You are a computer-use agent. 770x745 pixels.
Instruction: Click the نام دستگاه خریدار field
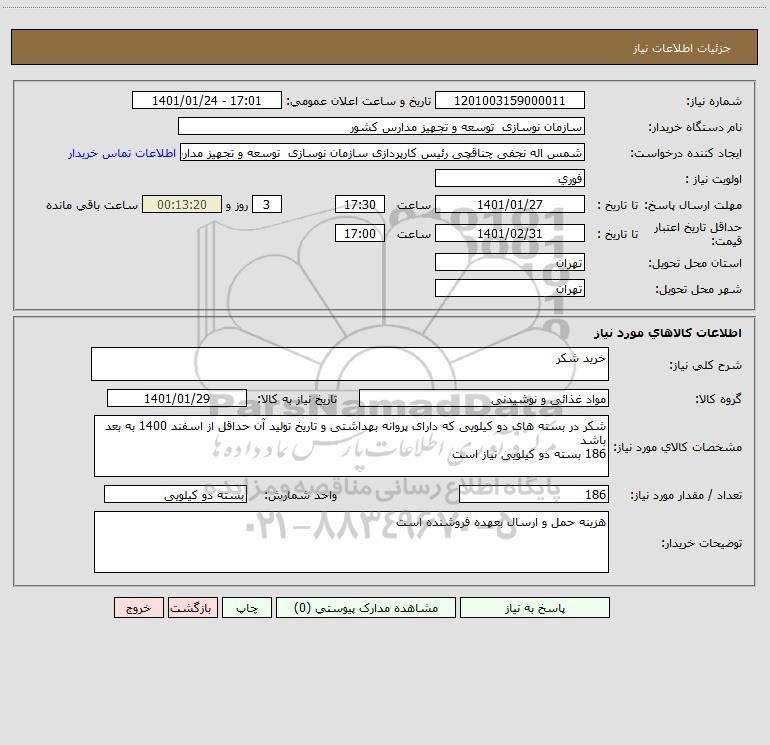[x=381, y=126]
